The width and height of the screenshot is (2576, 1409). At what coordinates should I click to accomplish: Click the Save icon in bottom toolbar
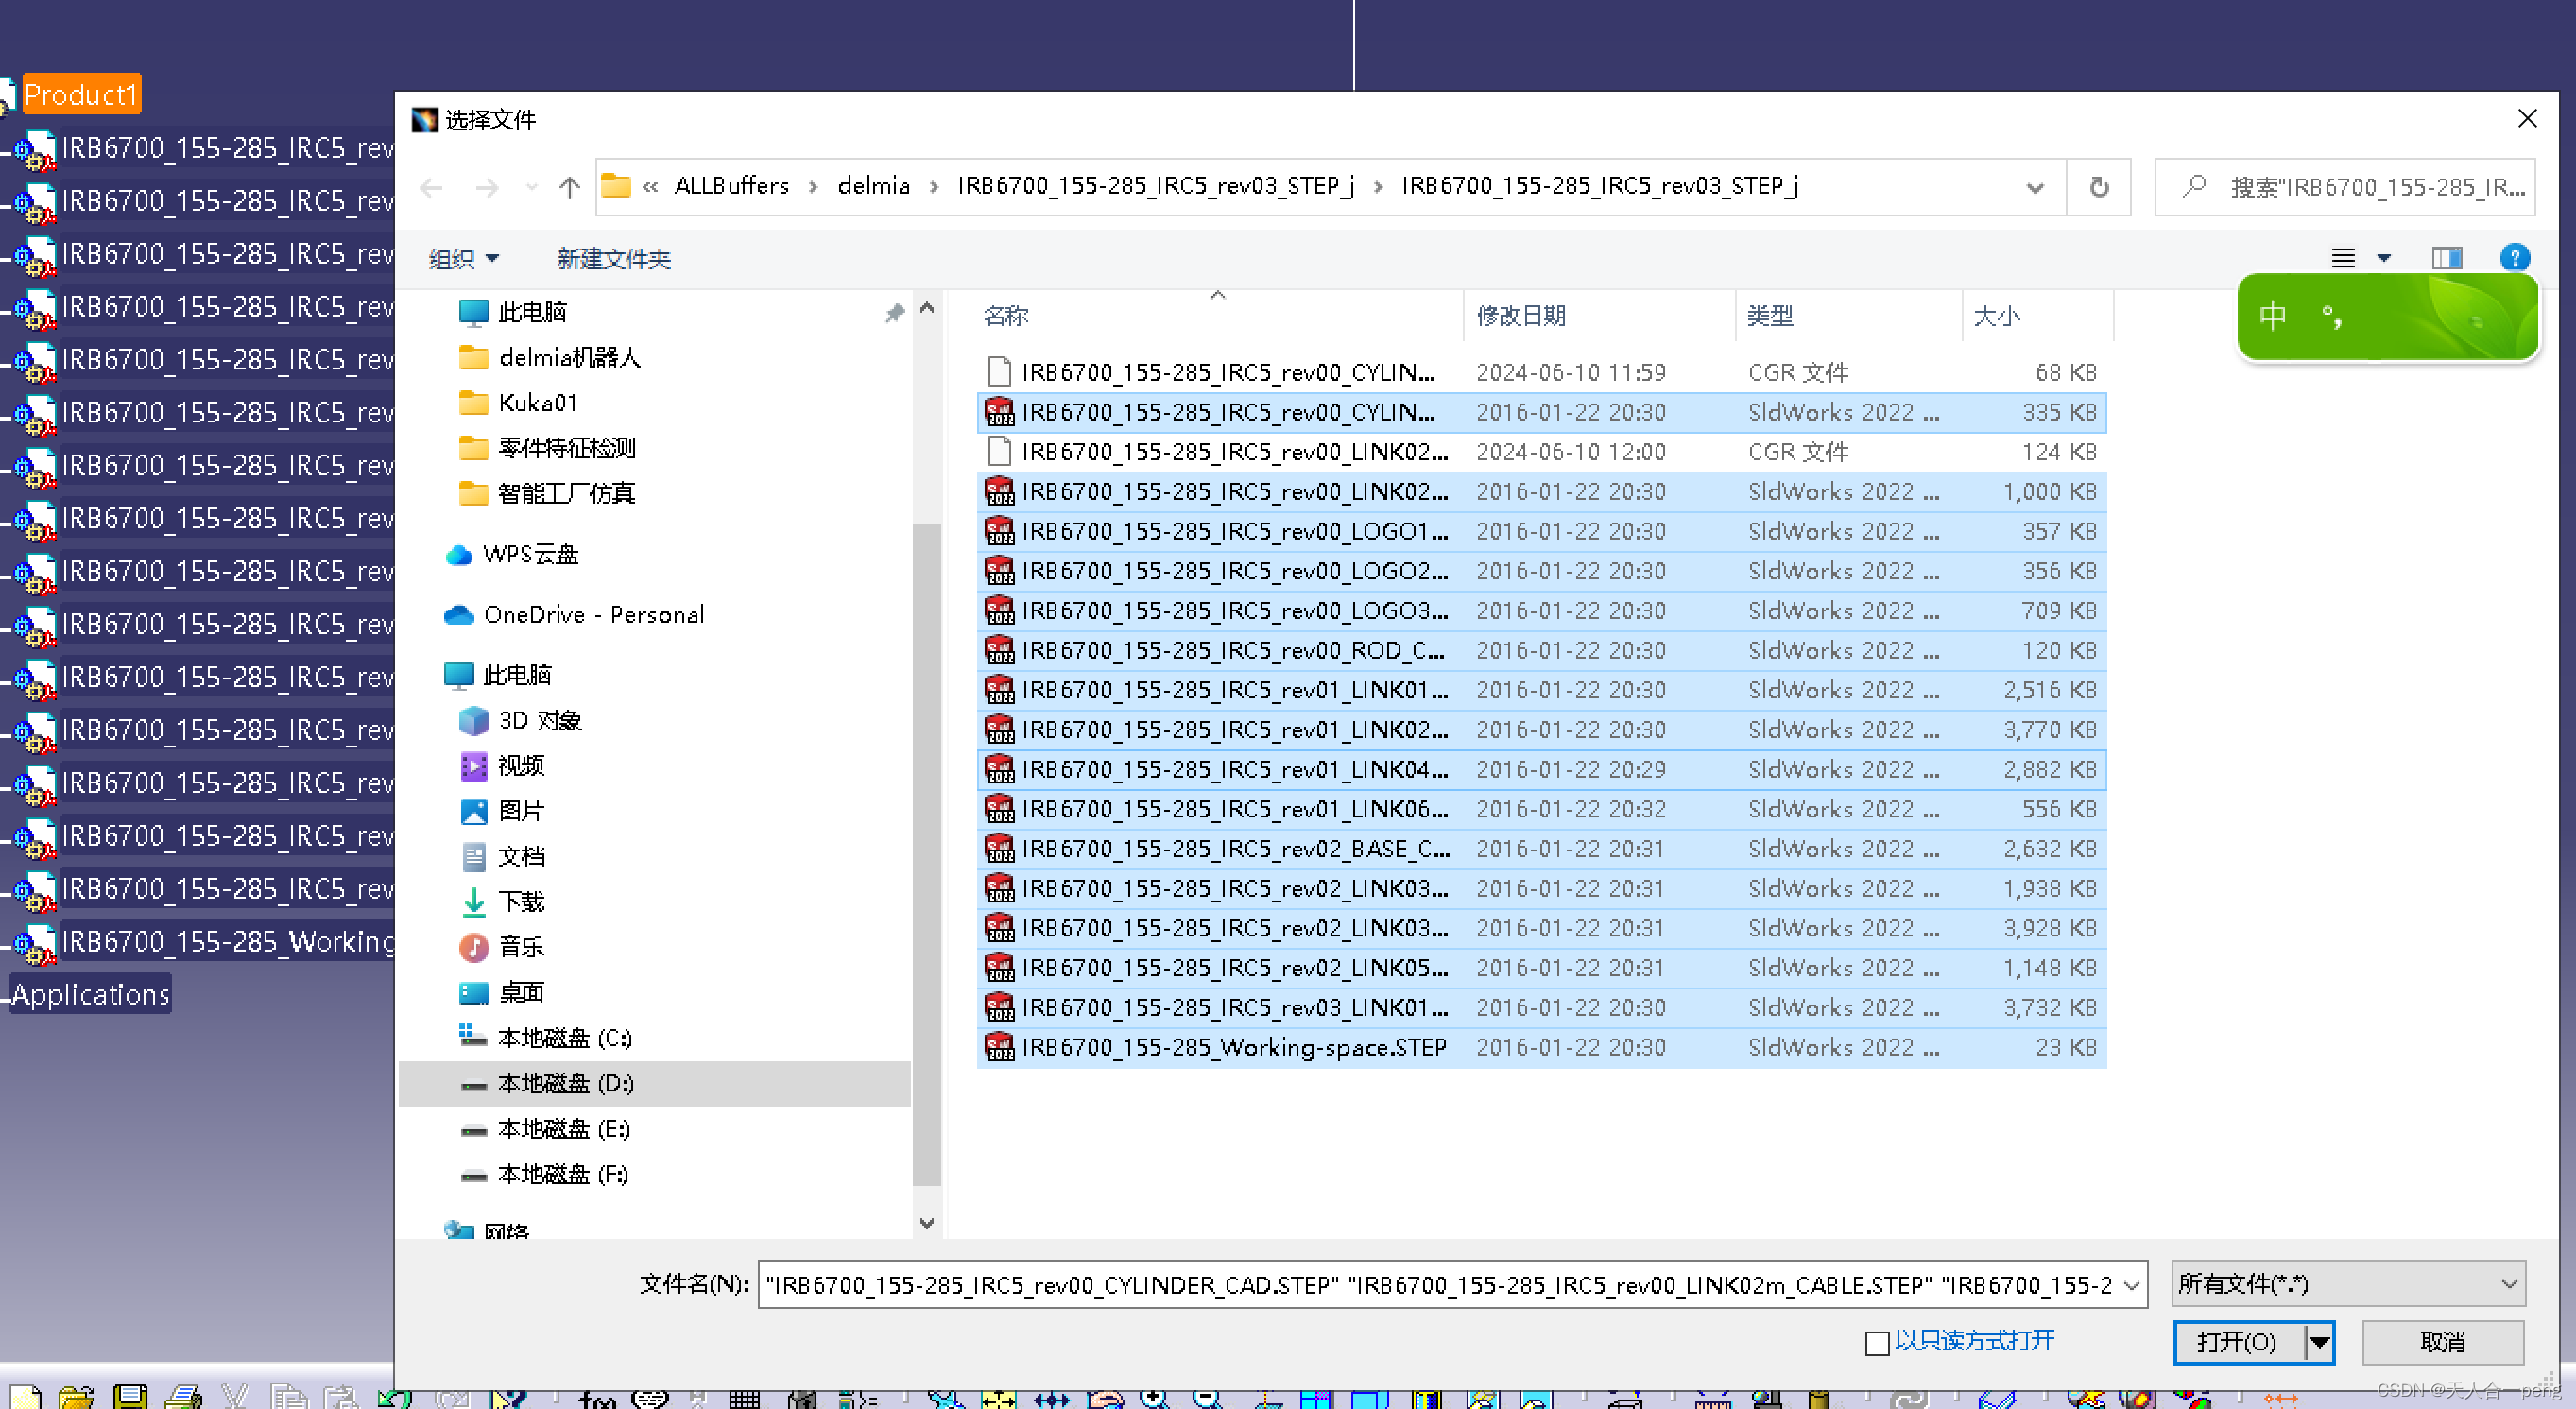[130, 1396]
